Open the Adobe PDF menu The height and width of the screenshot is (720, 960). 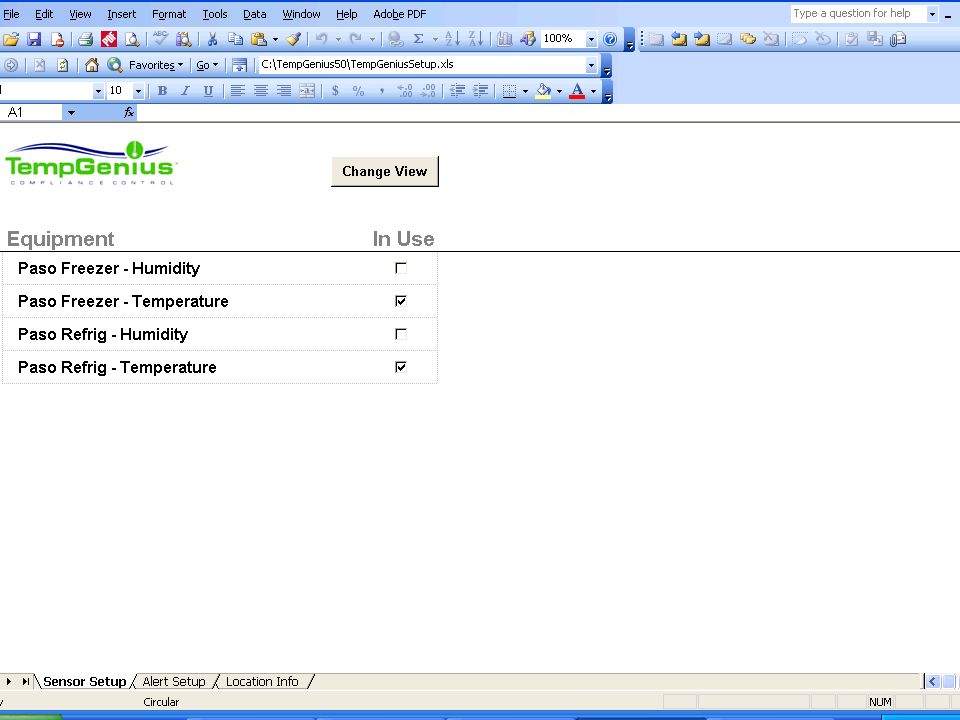click(x=400, y=13)
